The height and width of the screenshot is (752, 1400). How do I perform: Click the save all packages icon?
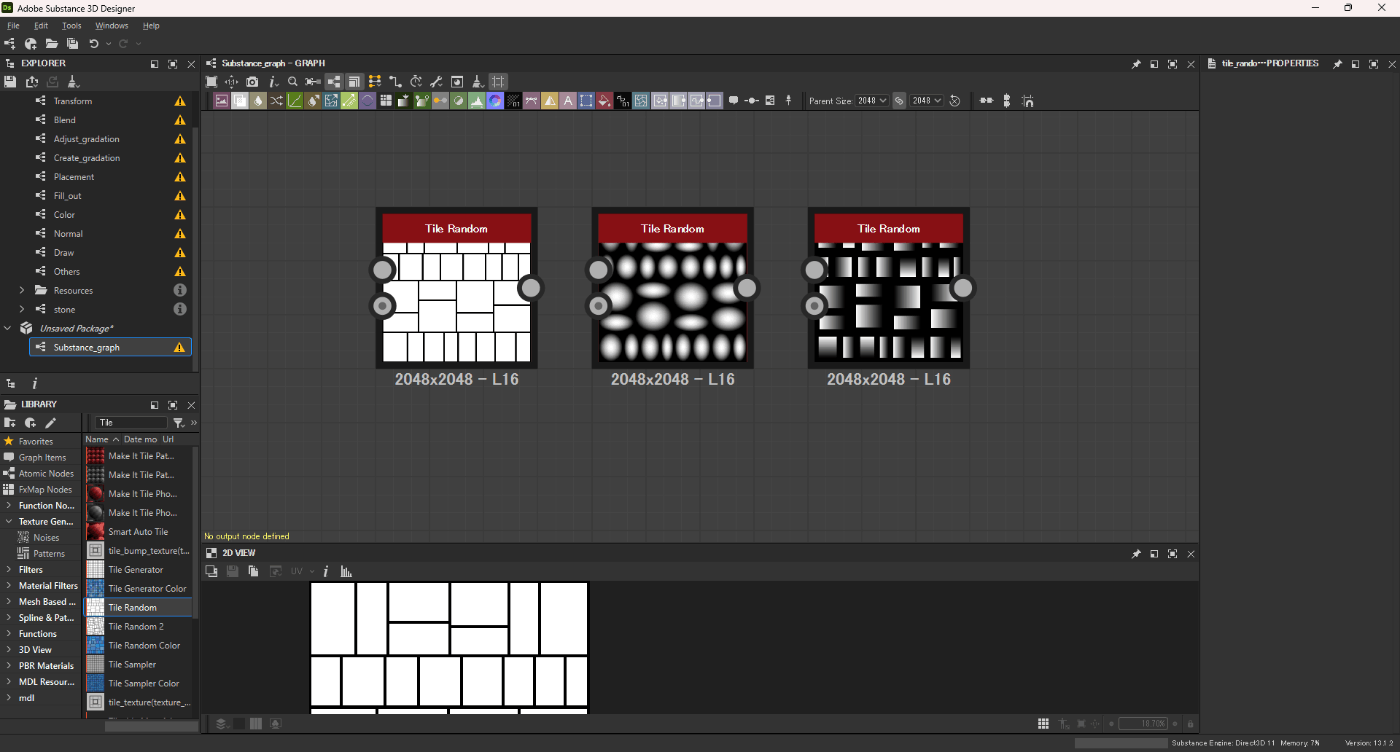(72, 44)
